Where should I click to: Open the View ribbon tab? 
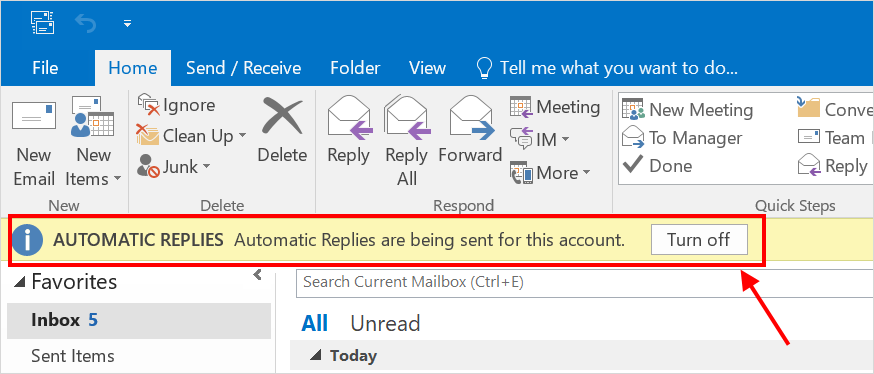(x=428, y=68)
